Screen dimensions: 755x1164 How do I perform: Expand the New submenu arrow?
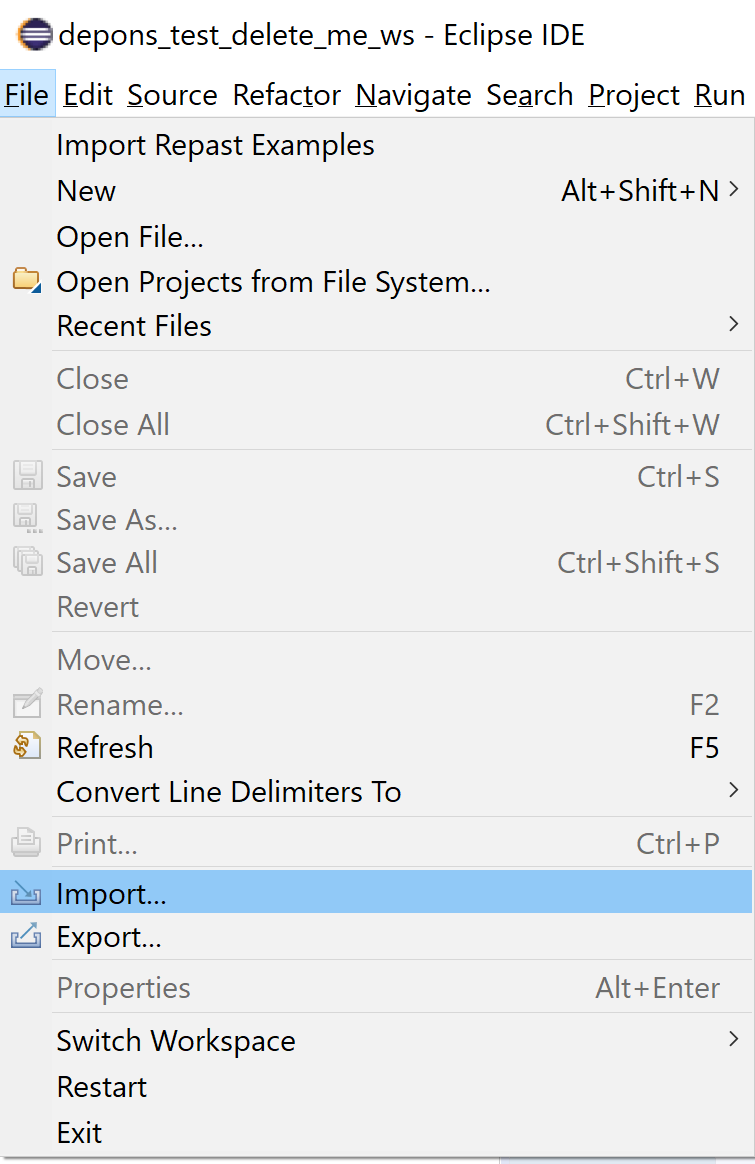click(x=733, y=189)
